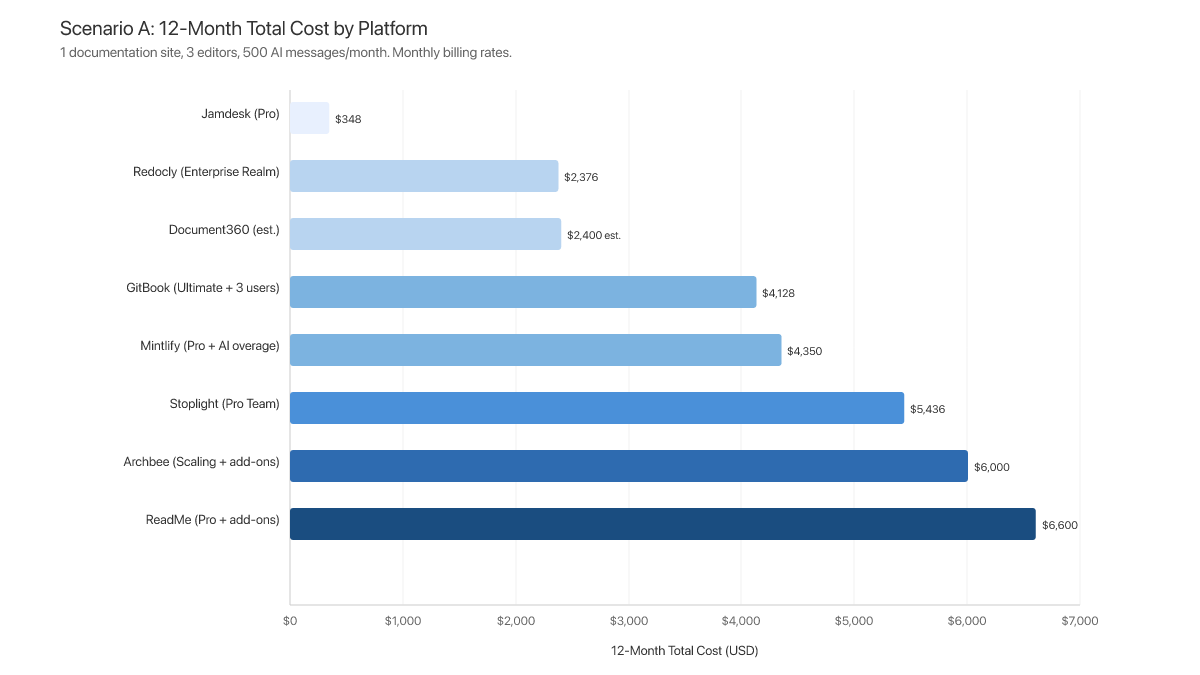Click the $4,000 gridline tick label

pyautogui.click(x=742, y=620)
